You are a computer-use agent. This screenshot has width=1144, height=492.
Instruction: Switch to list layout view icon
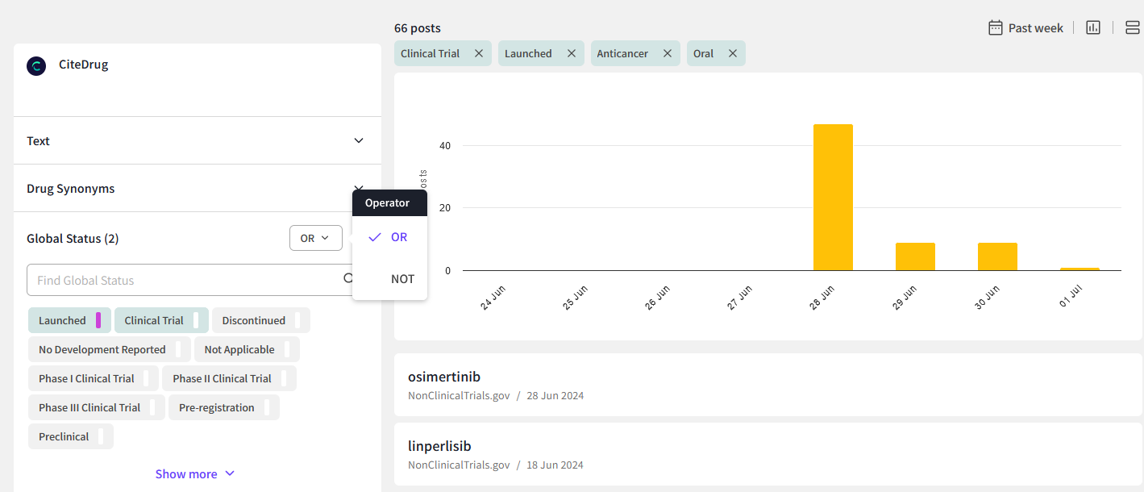(x=1132, y=28)
